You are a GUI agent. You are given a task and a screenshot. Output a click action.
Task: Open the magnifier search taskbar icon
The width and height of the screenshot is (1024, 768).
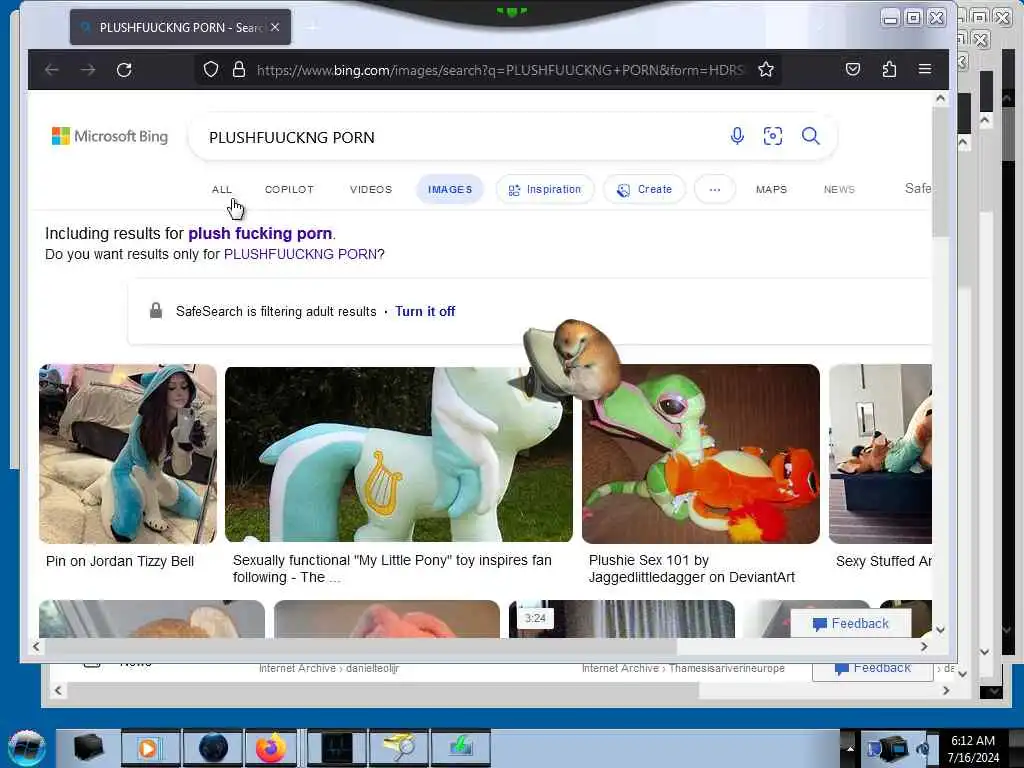(398, 748)
